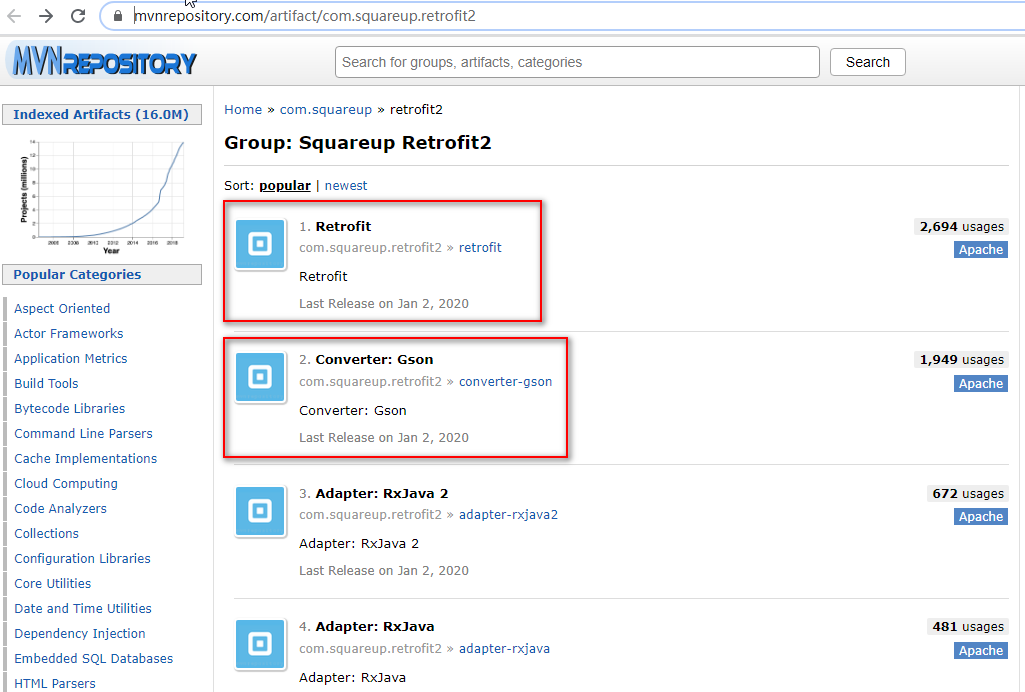The height and width of the screenshot is (692, 1025).
Task: Click Apache license badge for Retrofit
Action: tap(981, 250)
